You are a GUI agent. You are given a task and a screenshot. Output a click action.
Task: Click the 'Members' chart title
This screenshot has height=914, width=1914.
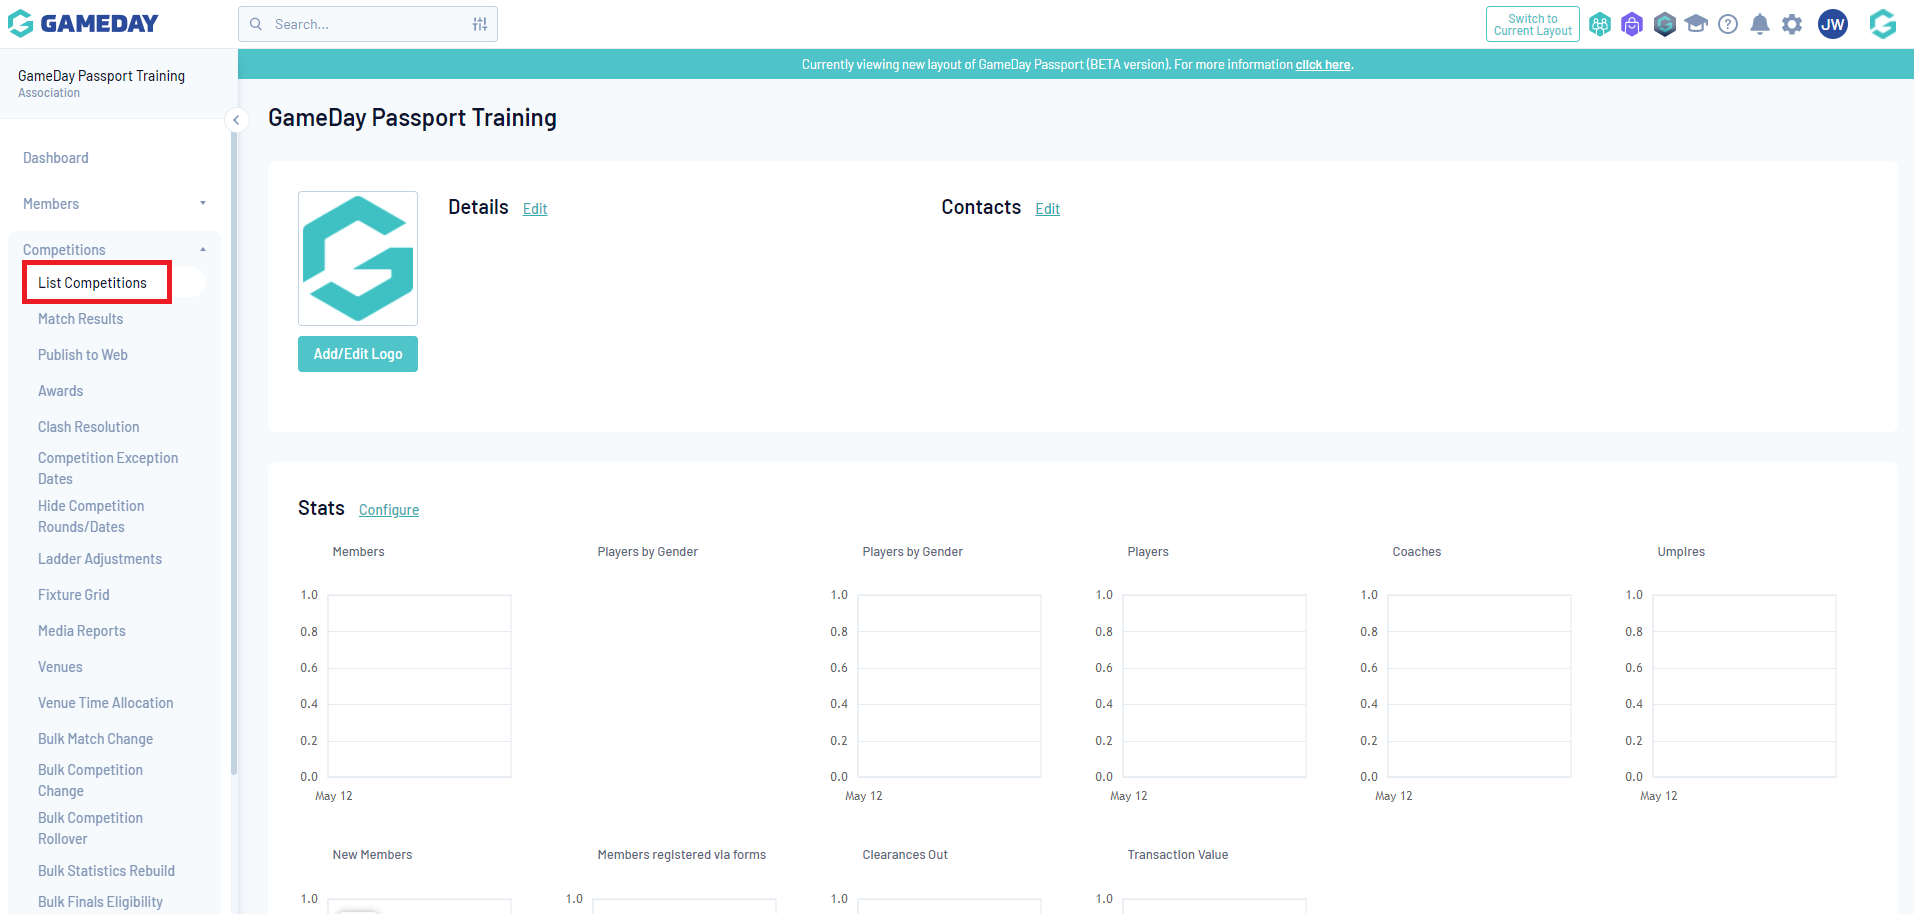(358, 552)
